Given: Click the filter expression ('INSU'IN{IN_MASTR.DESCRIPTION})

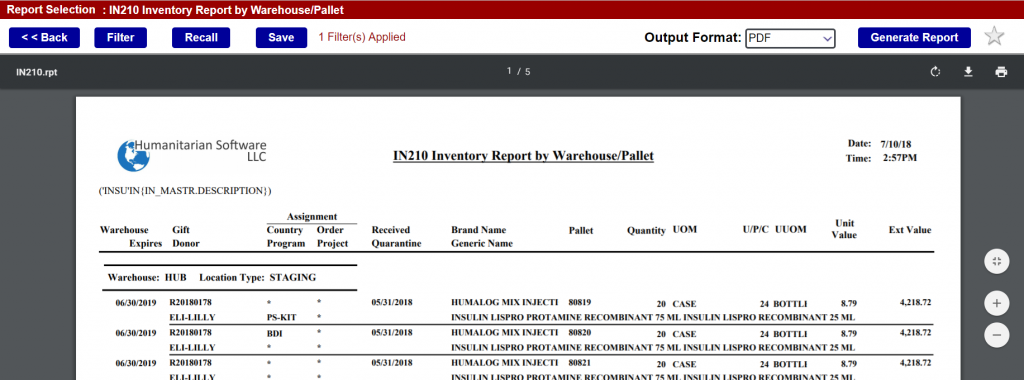Looking at the screenshot, I should click(185, 191).
